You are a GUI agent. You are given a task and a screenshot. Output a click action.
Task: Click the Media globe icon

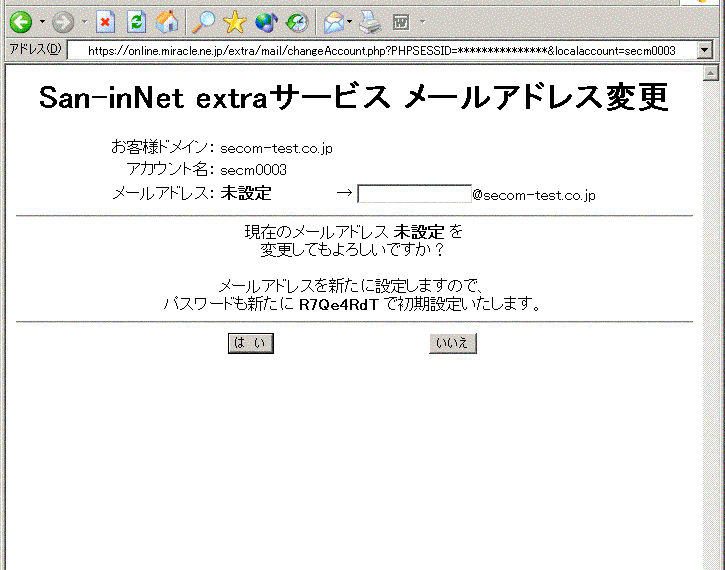point(266,21)
